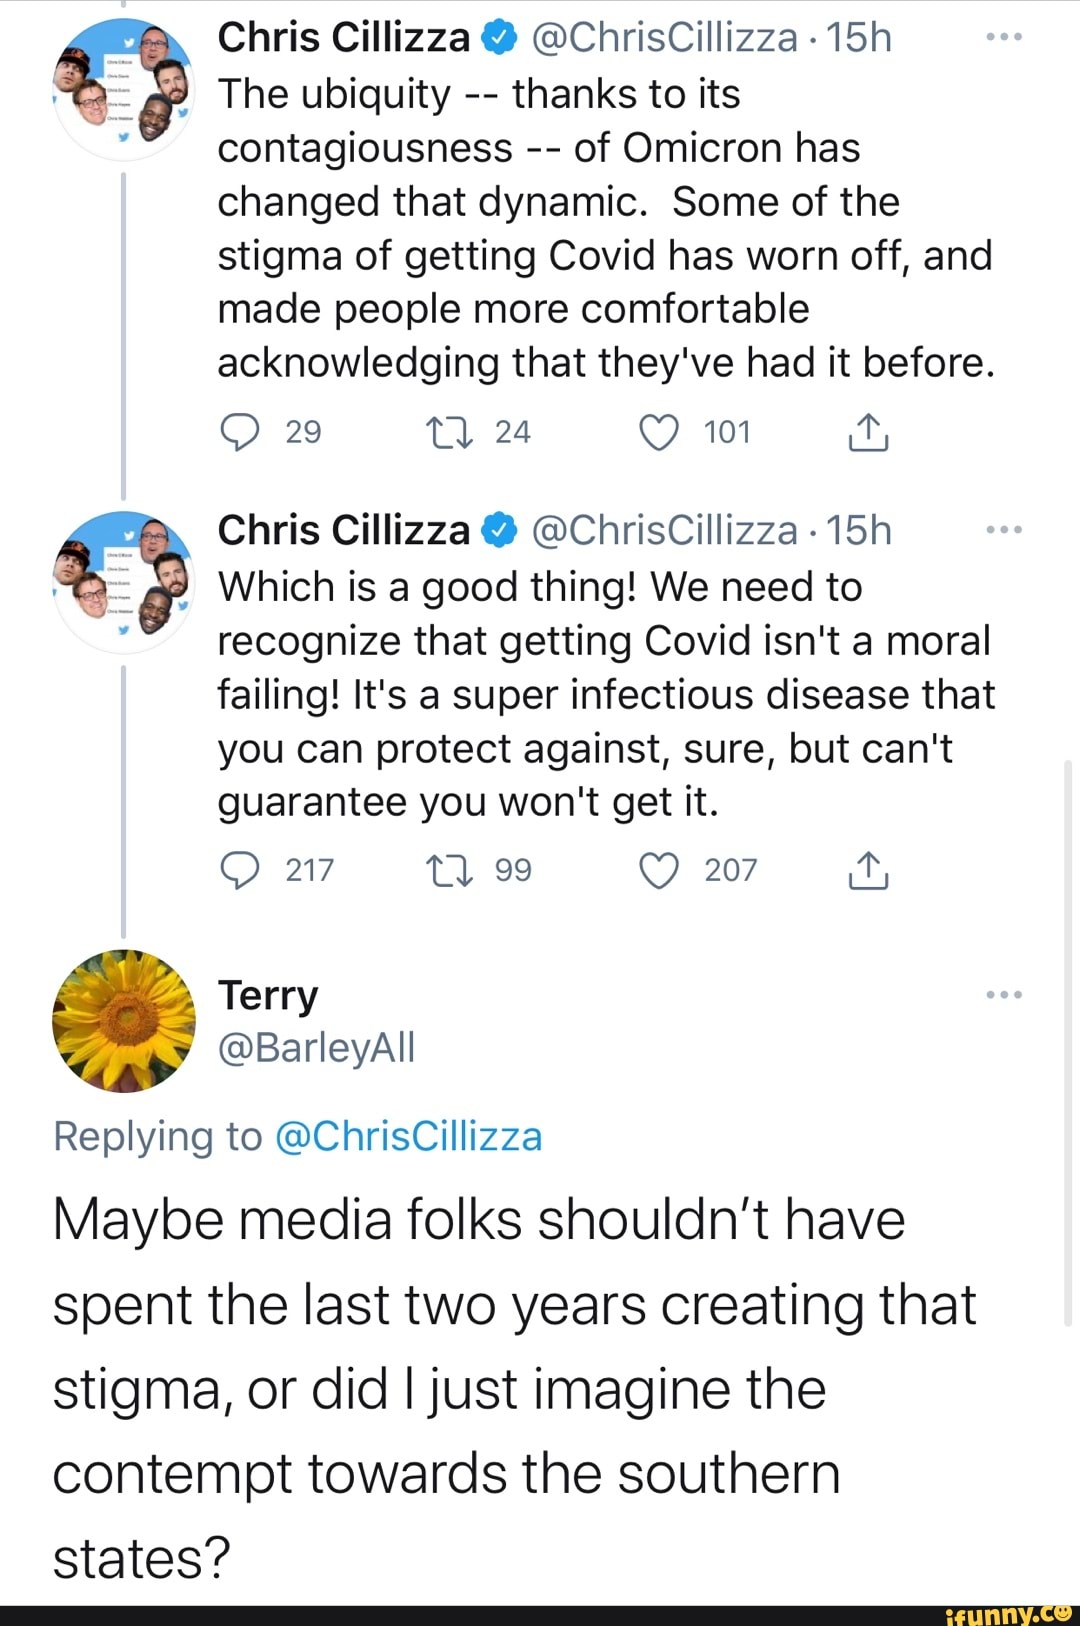Tap Chris Cillizza's avatar on second tweet
The height and width of the screenshot is (1626, 1080).
pyautogui.click(x=124, y=583)
